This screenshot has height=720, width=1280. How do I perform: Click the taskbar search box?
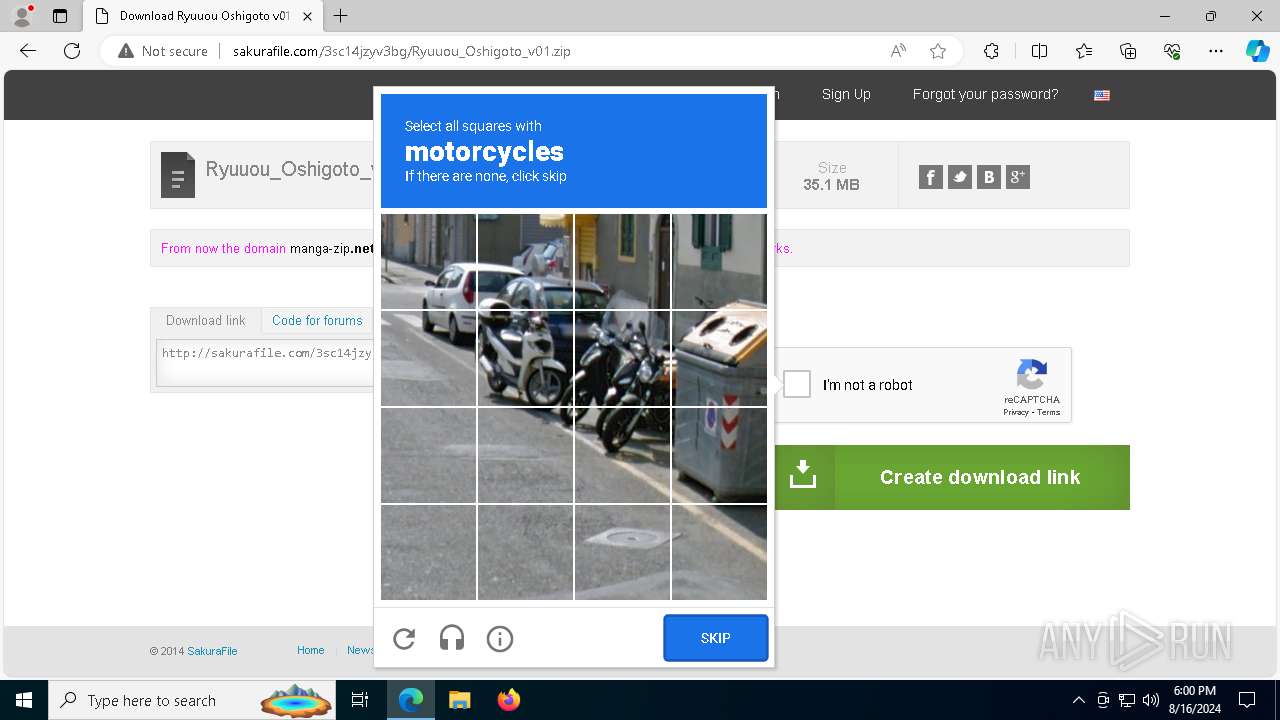click(193, 700)
